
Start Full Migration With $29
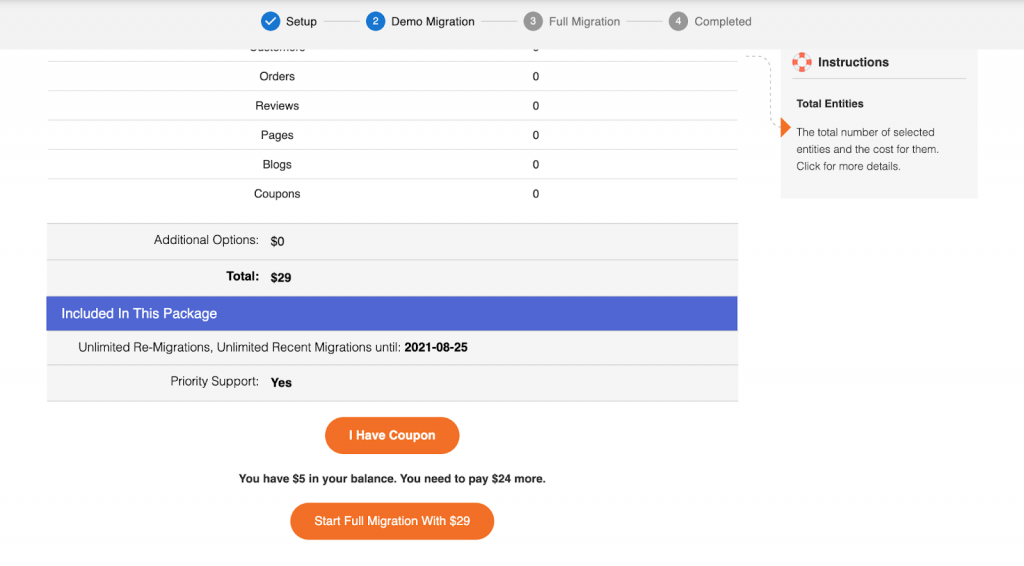point(392,521)
